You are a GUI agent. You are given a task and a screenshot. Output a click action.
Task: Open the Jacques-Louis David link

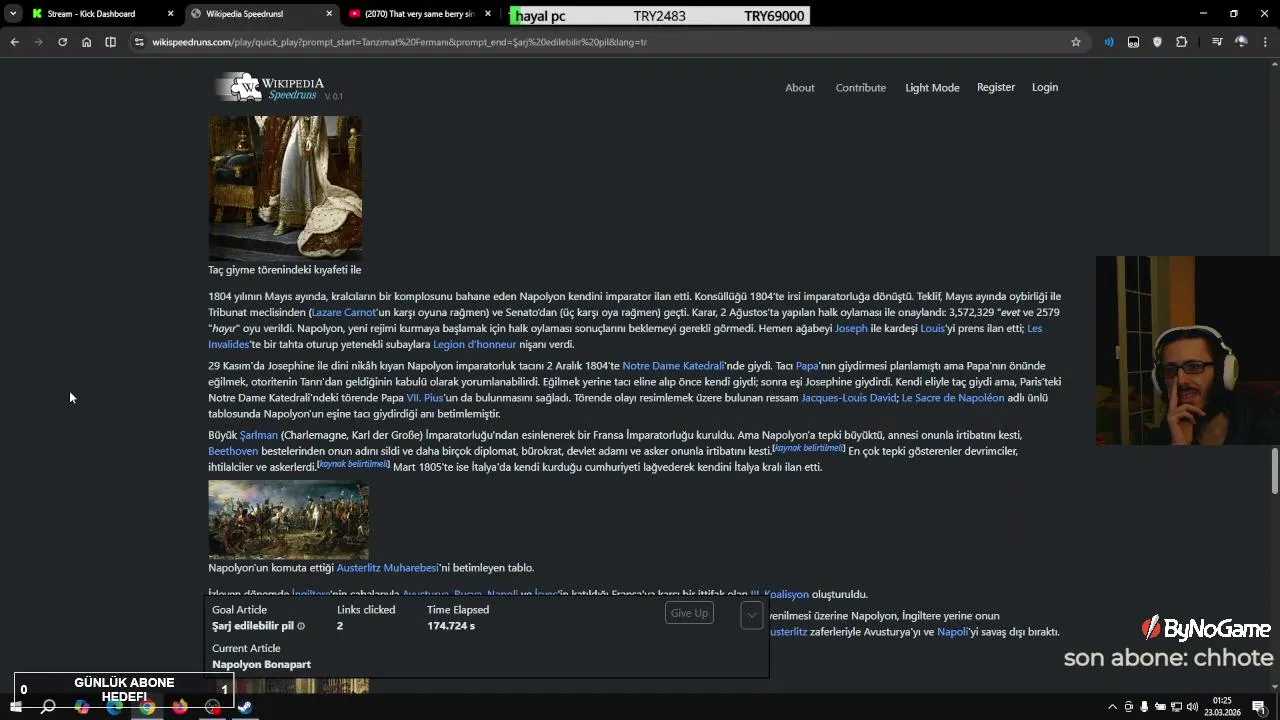[849, 398]
